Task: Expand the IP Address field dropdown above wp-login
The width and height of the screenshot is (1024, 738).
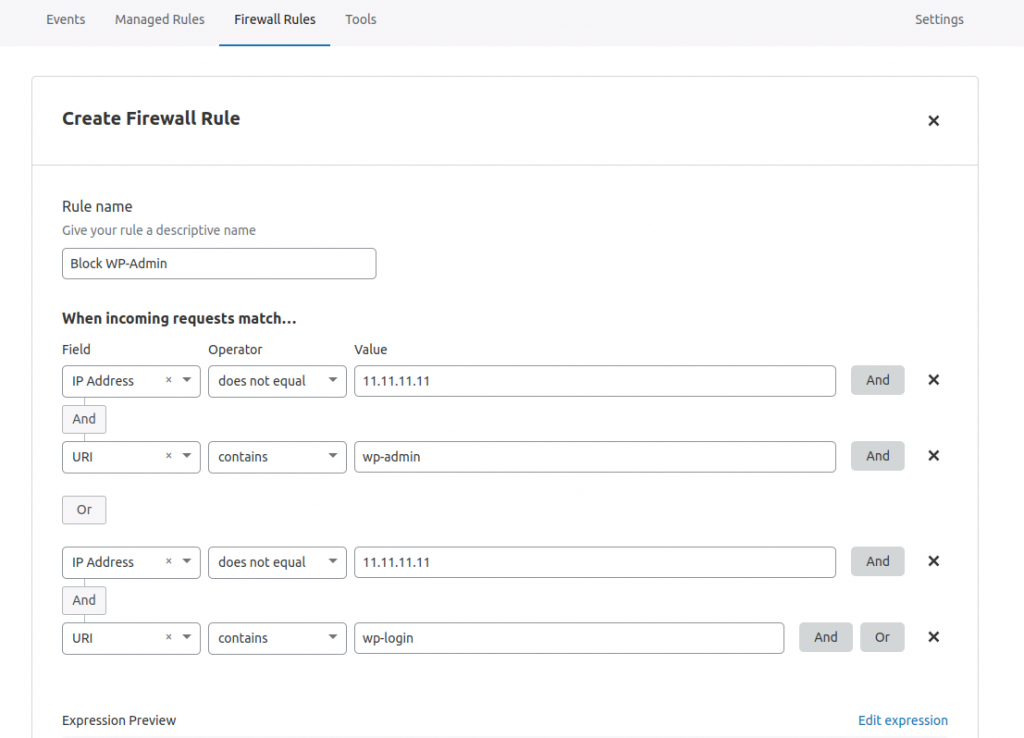Action: 187,561
